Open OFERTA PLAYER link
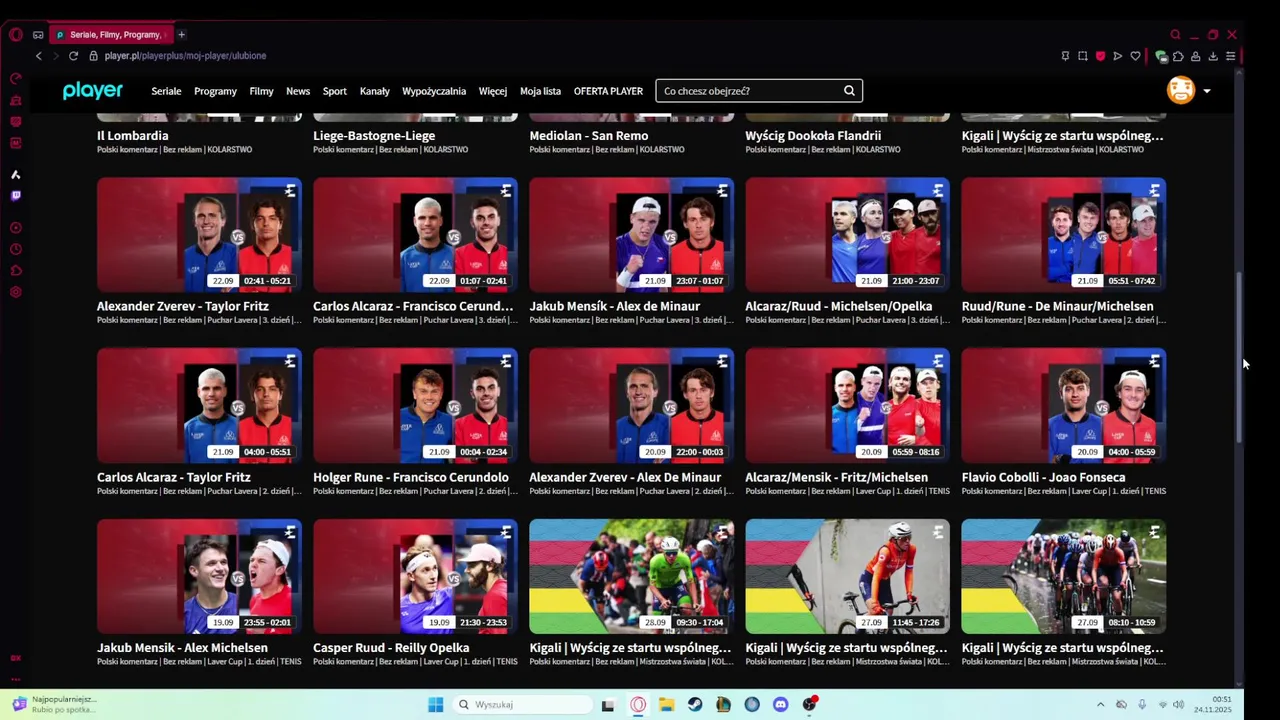Viewport: 1280px width, 720px height. (608, 91)
